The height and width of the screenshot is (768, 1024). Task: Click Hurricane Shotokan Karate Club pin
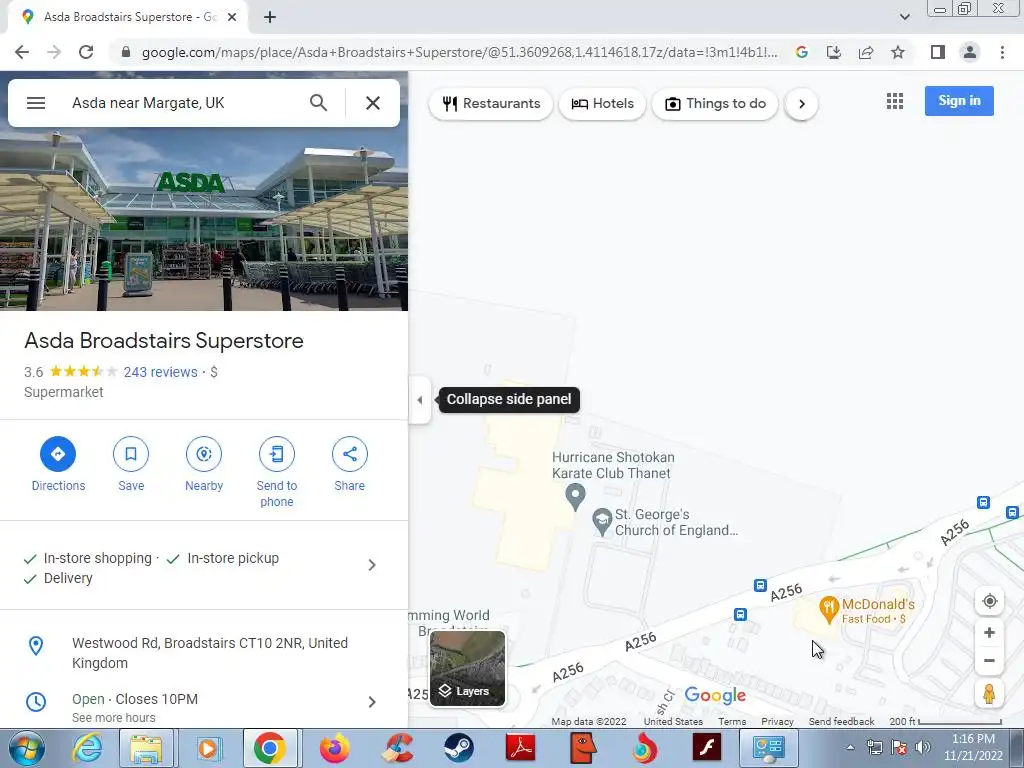click(575, 497)
